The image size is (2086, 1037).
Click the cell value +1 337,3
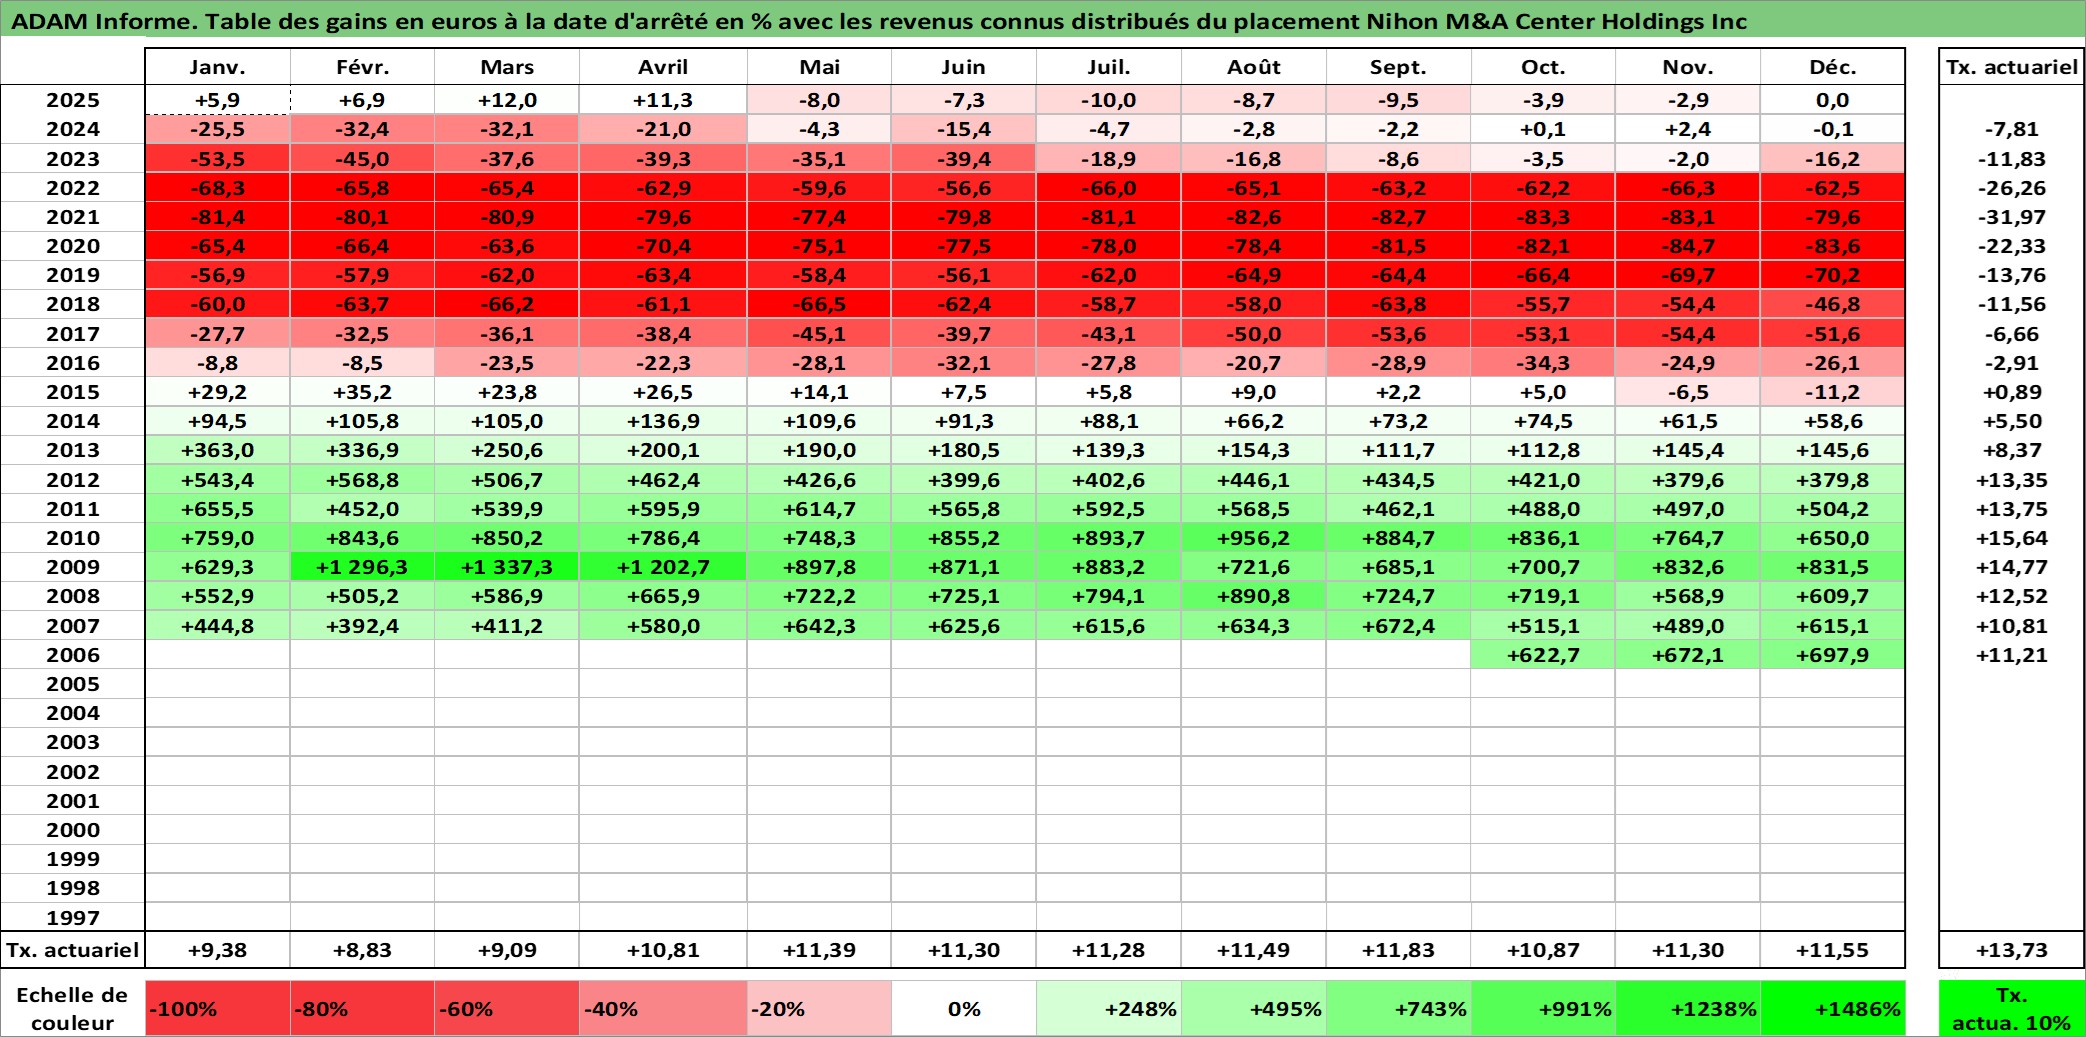point(507,567)
